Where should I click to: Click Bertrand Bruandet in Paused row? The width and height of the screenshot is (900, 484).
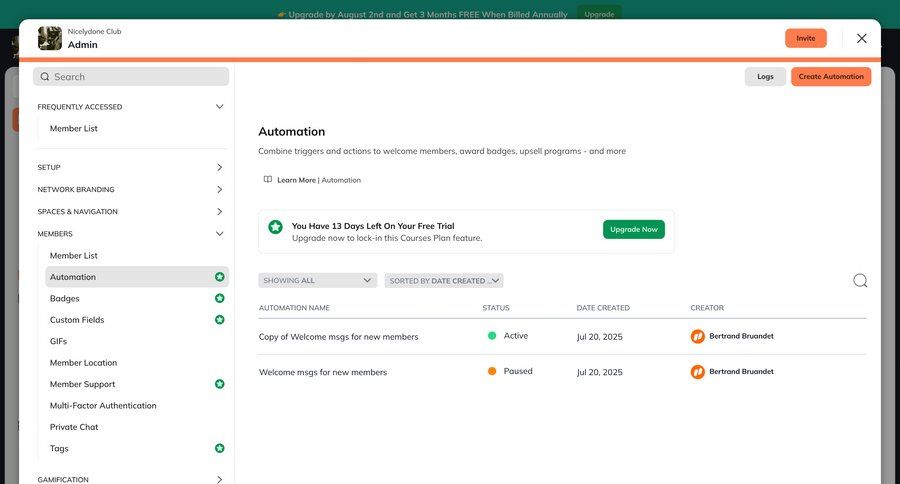click(741, 371)
